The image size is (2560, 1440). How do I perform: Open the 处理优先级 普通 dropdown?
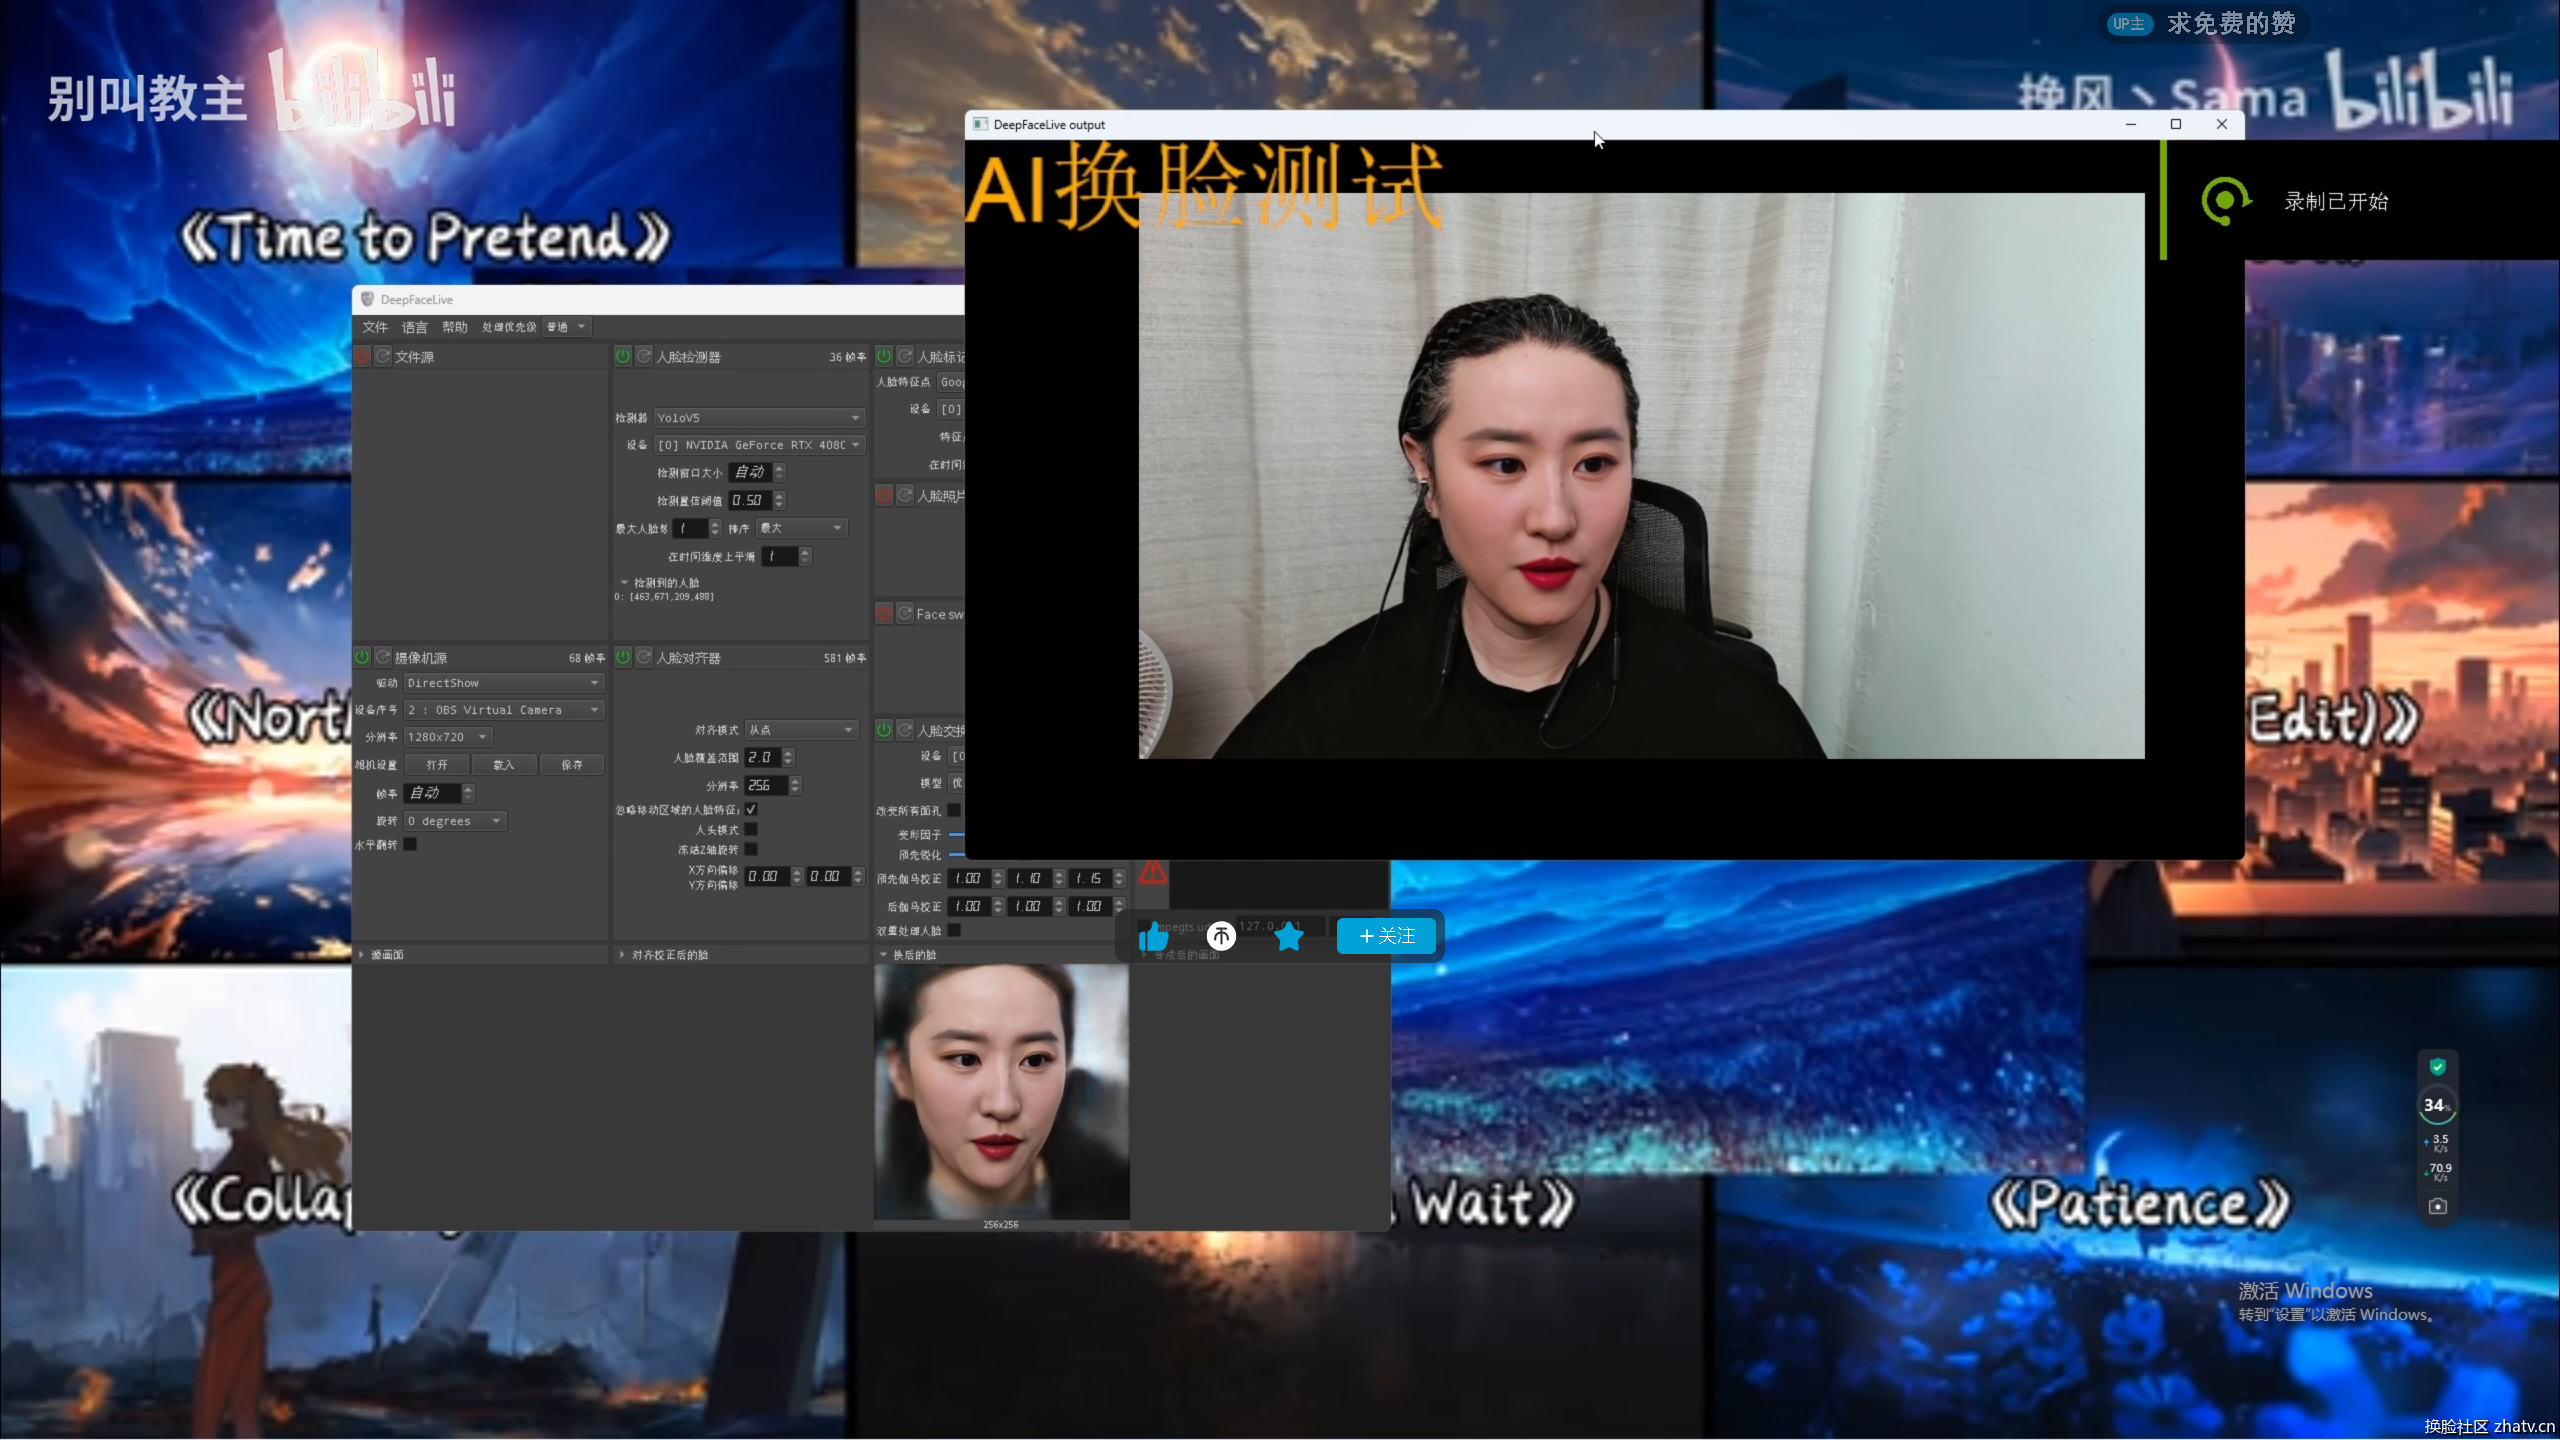pos(567,327)
